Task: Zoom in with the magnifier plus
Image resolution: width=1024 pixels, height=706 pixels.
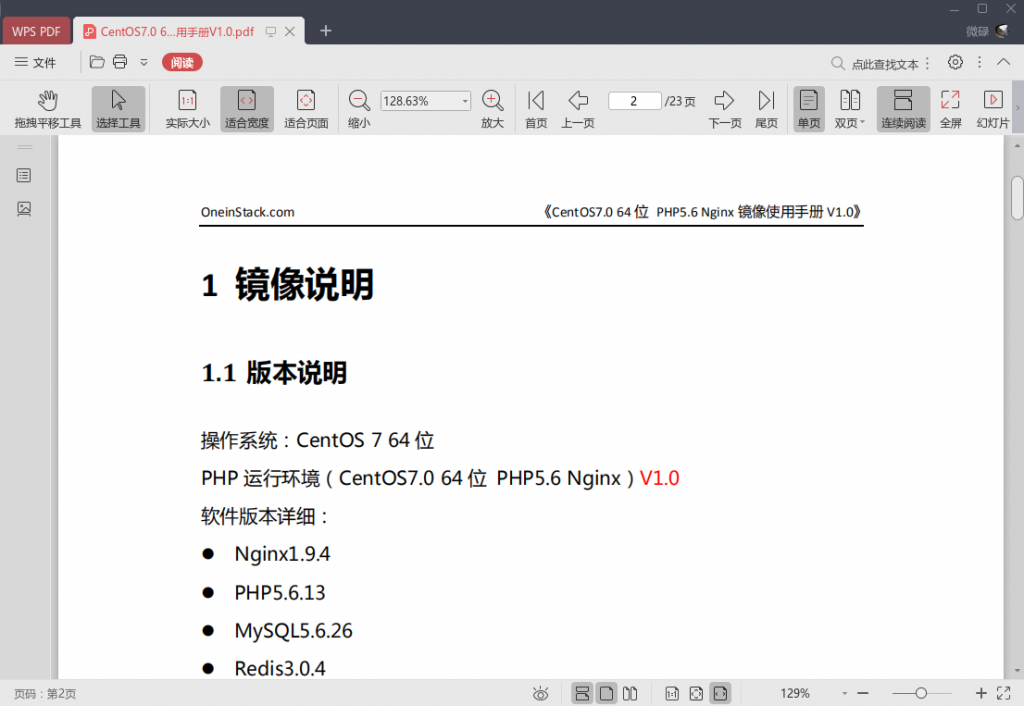Action: click(x=492, y=109)
